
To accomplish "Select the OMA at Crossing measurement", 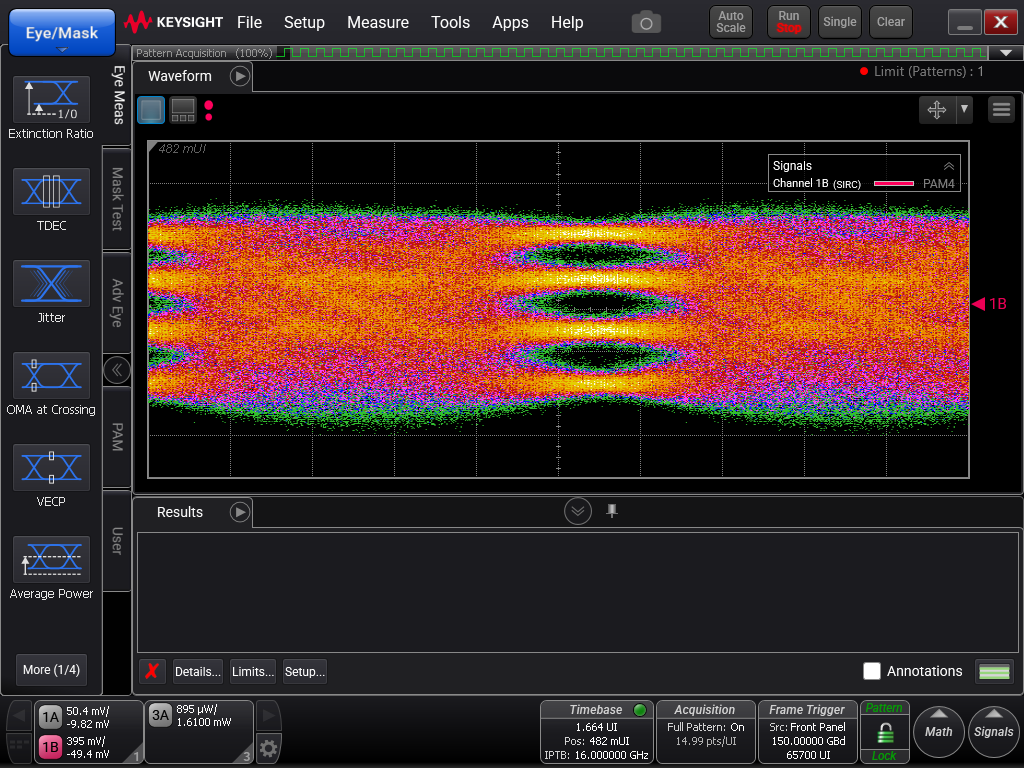I will (x=51, y=375).
